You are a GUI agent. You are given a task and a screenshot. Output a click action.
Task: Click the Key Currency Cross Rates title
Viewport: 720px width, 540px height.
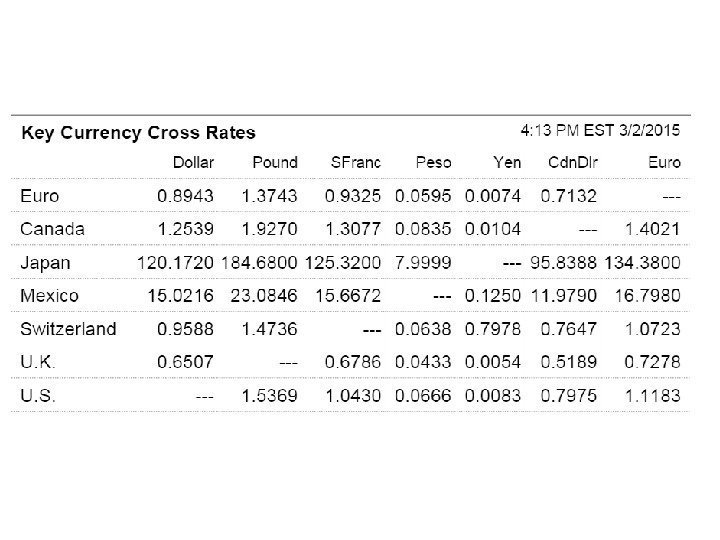click(x=138, y=132)
